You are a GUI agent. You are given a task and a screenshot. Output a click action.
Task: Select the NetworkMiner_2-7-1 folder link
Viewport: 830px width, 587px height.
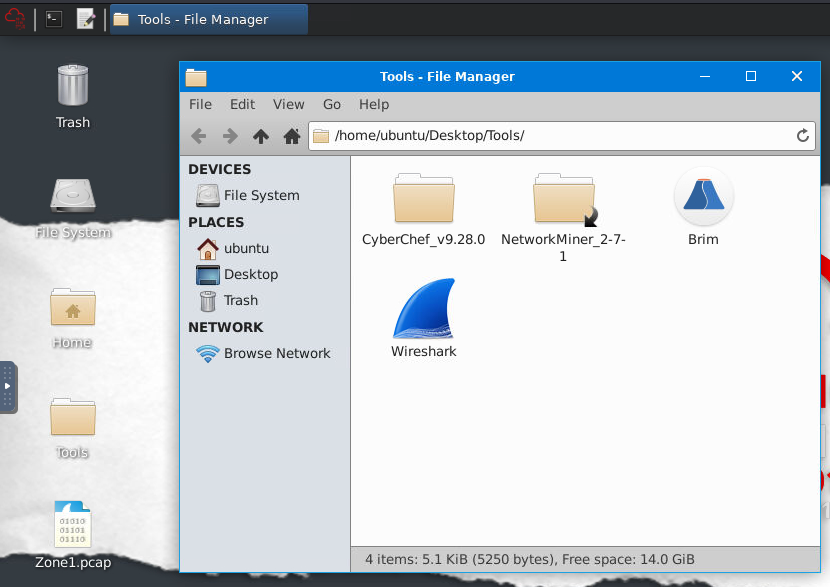(564, 198)
